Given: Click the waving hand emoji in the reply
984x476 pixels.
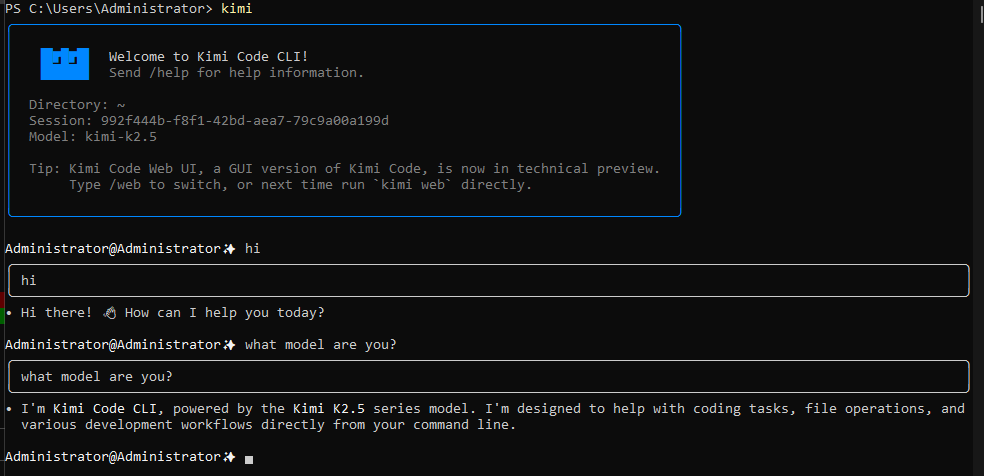Looking at the screenshot, I should point(109,313).
